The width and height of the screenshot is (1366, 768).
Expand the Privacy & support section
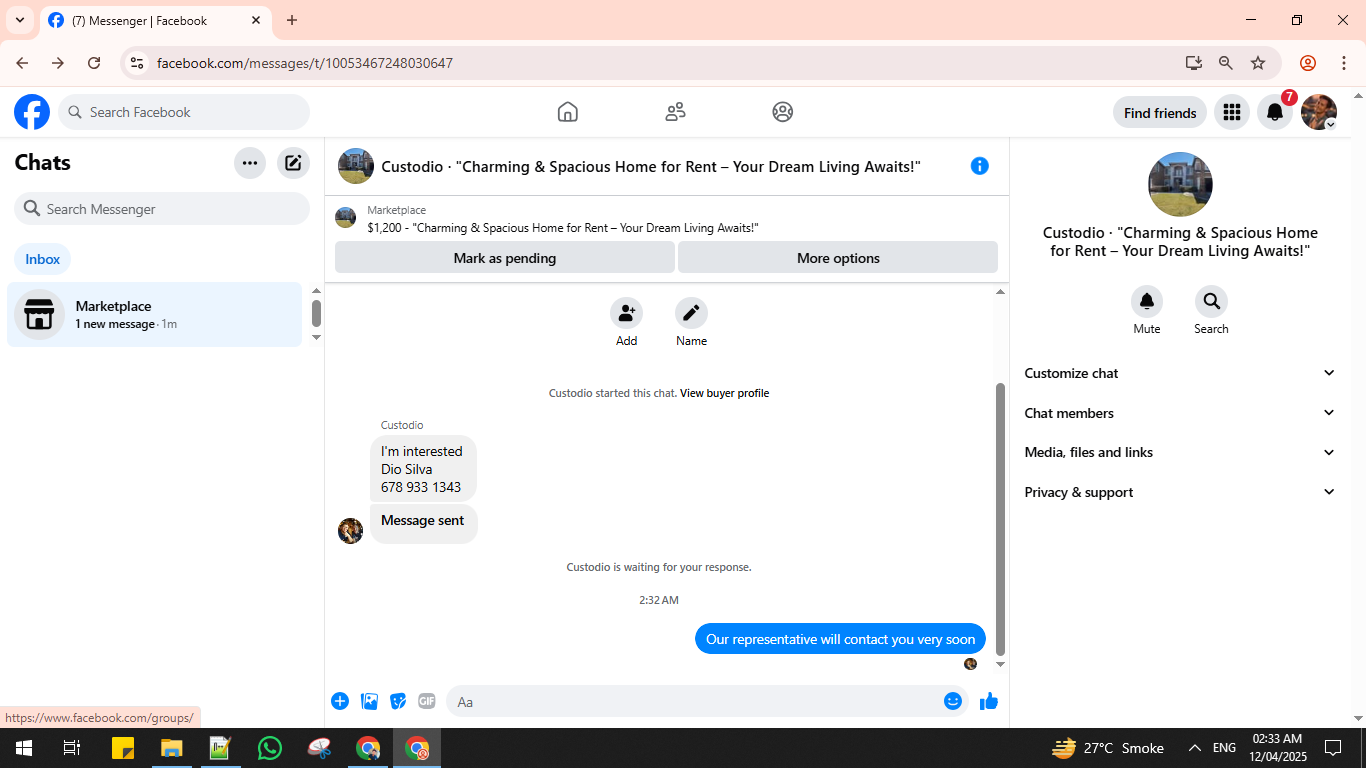[x=1180, y=492]
